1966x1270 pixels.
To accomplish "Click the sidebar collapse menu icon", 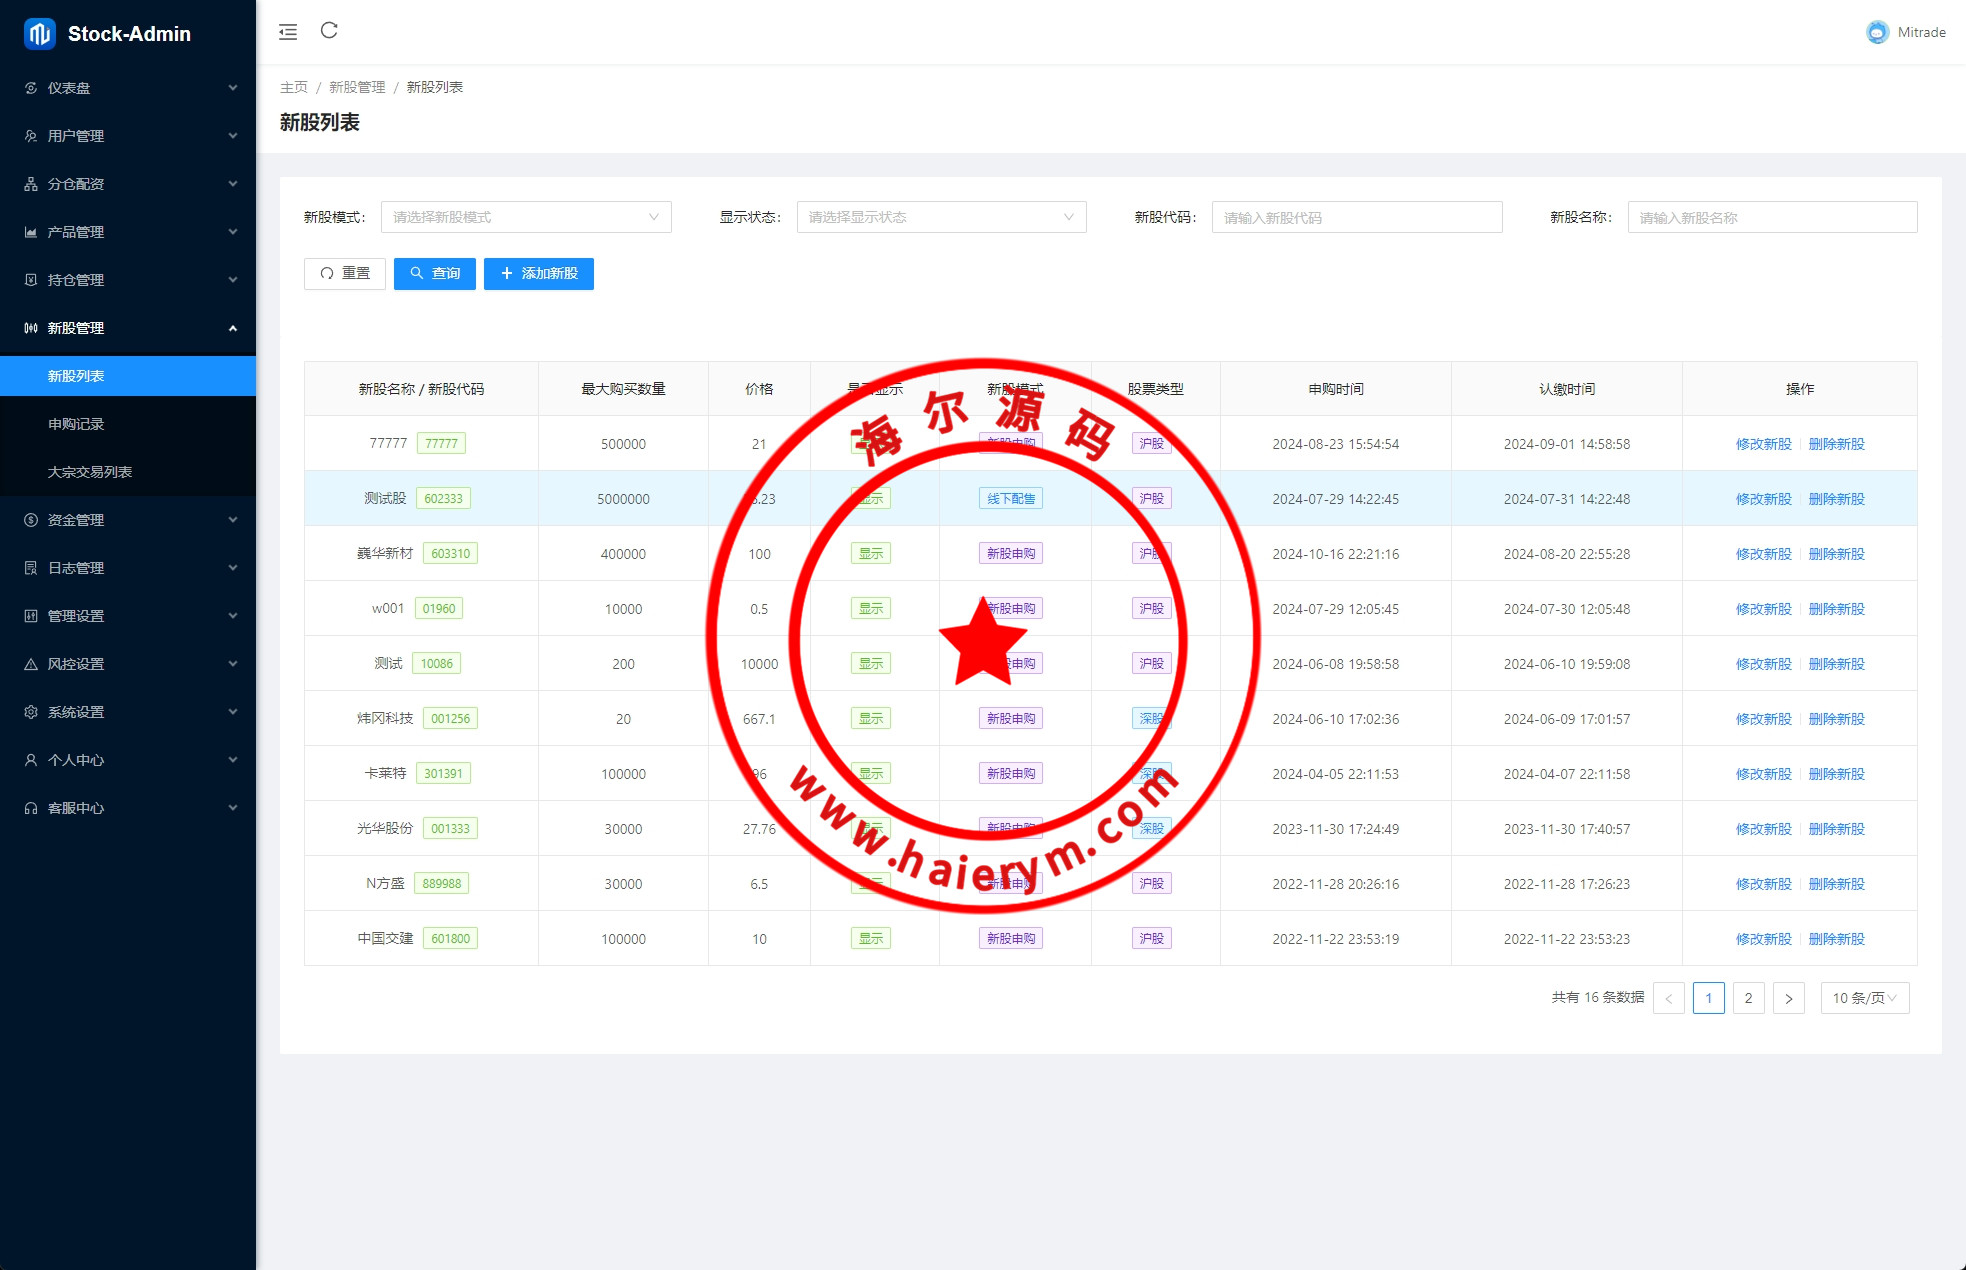I will (288, 32).
